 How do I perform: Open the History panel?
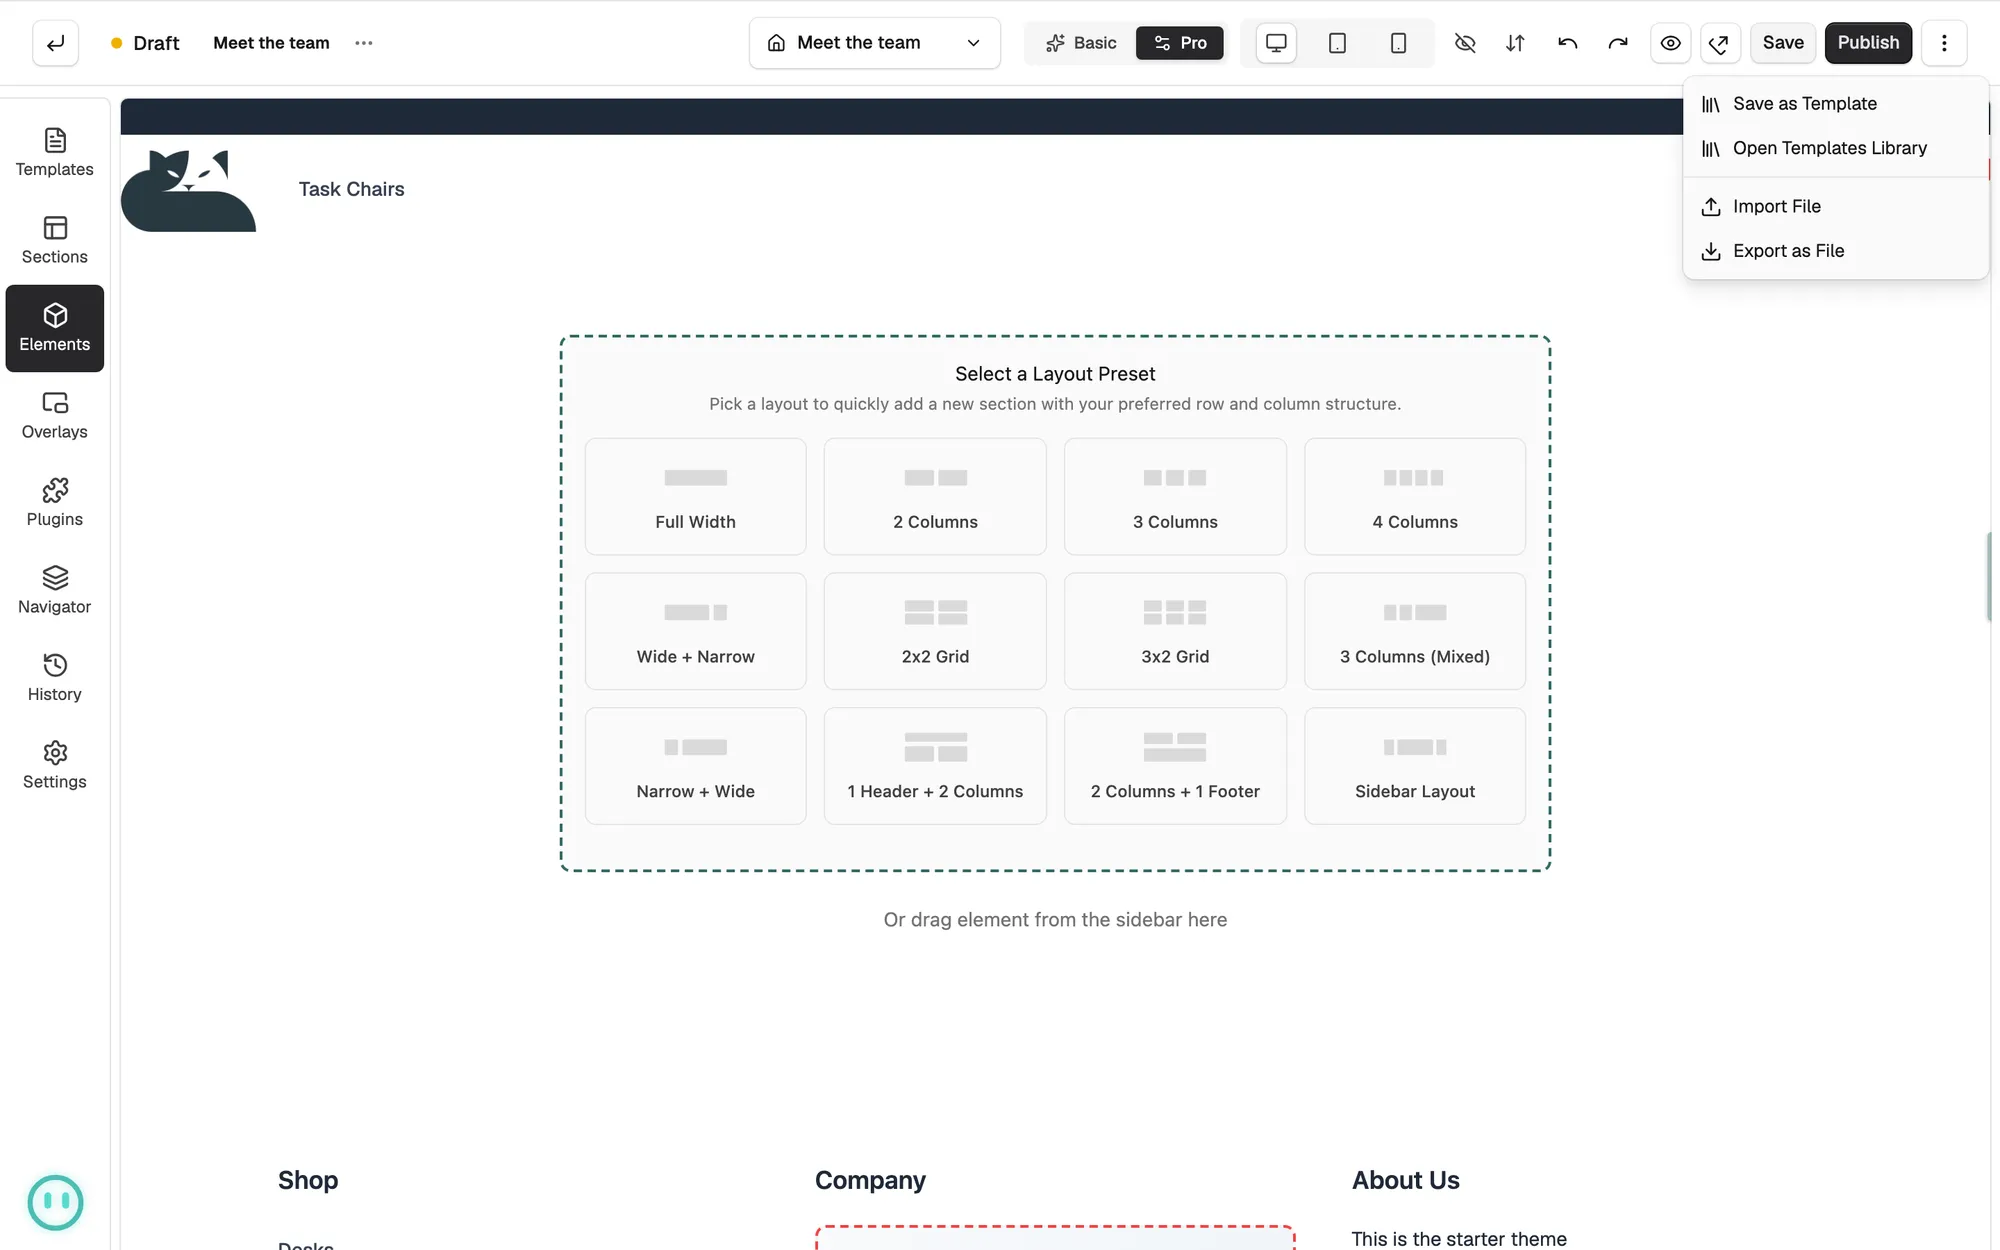tap(55, 678)
